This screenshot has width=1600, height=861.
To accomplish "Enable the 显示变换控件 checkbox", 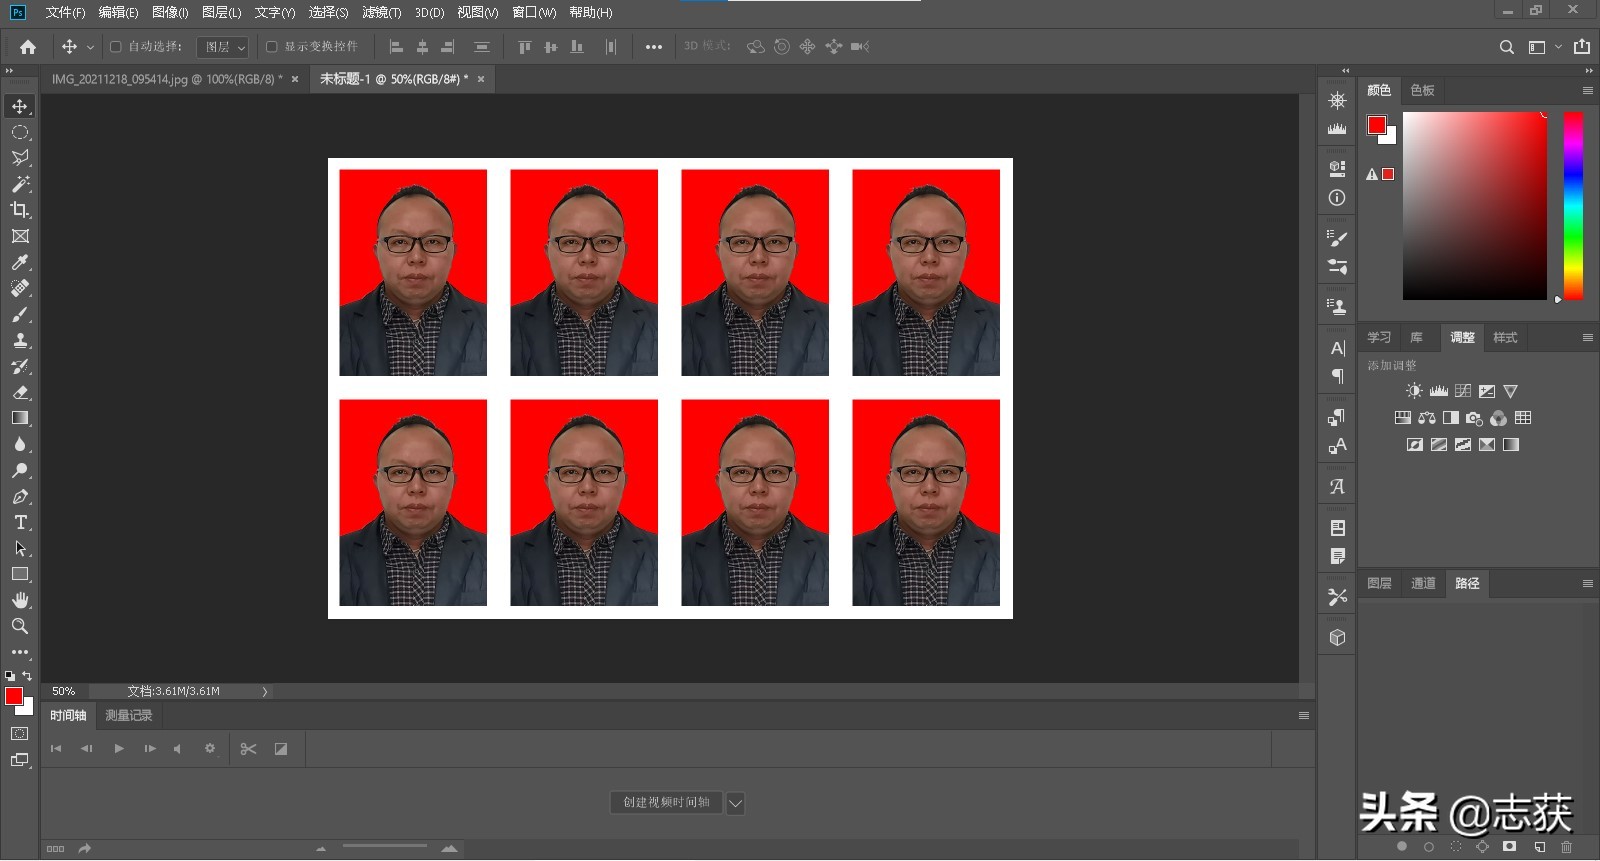I will 271,47.
